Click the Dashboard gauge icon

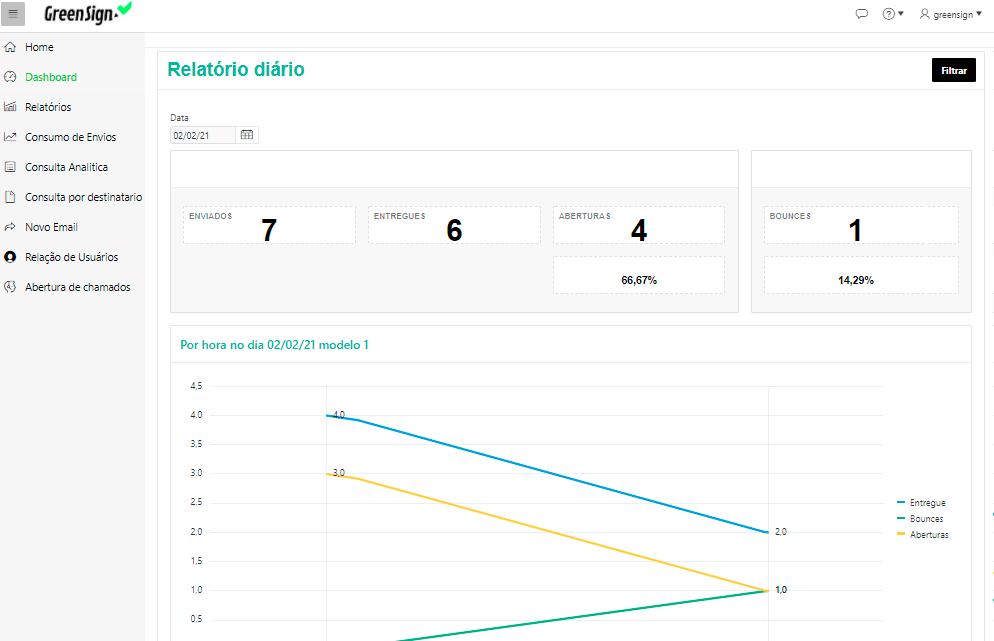tap(10, 77)
